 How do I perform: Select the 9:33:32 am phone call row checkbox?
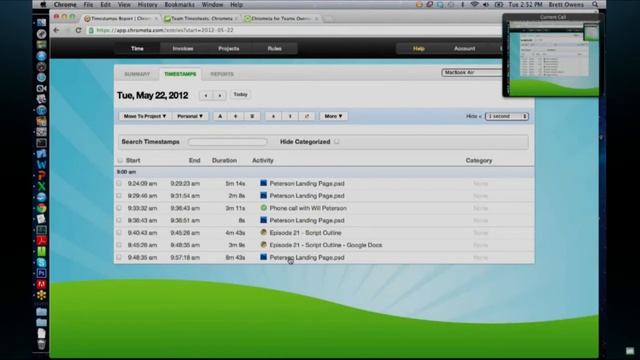119,208
